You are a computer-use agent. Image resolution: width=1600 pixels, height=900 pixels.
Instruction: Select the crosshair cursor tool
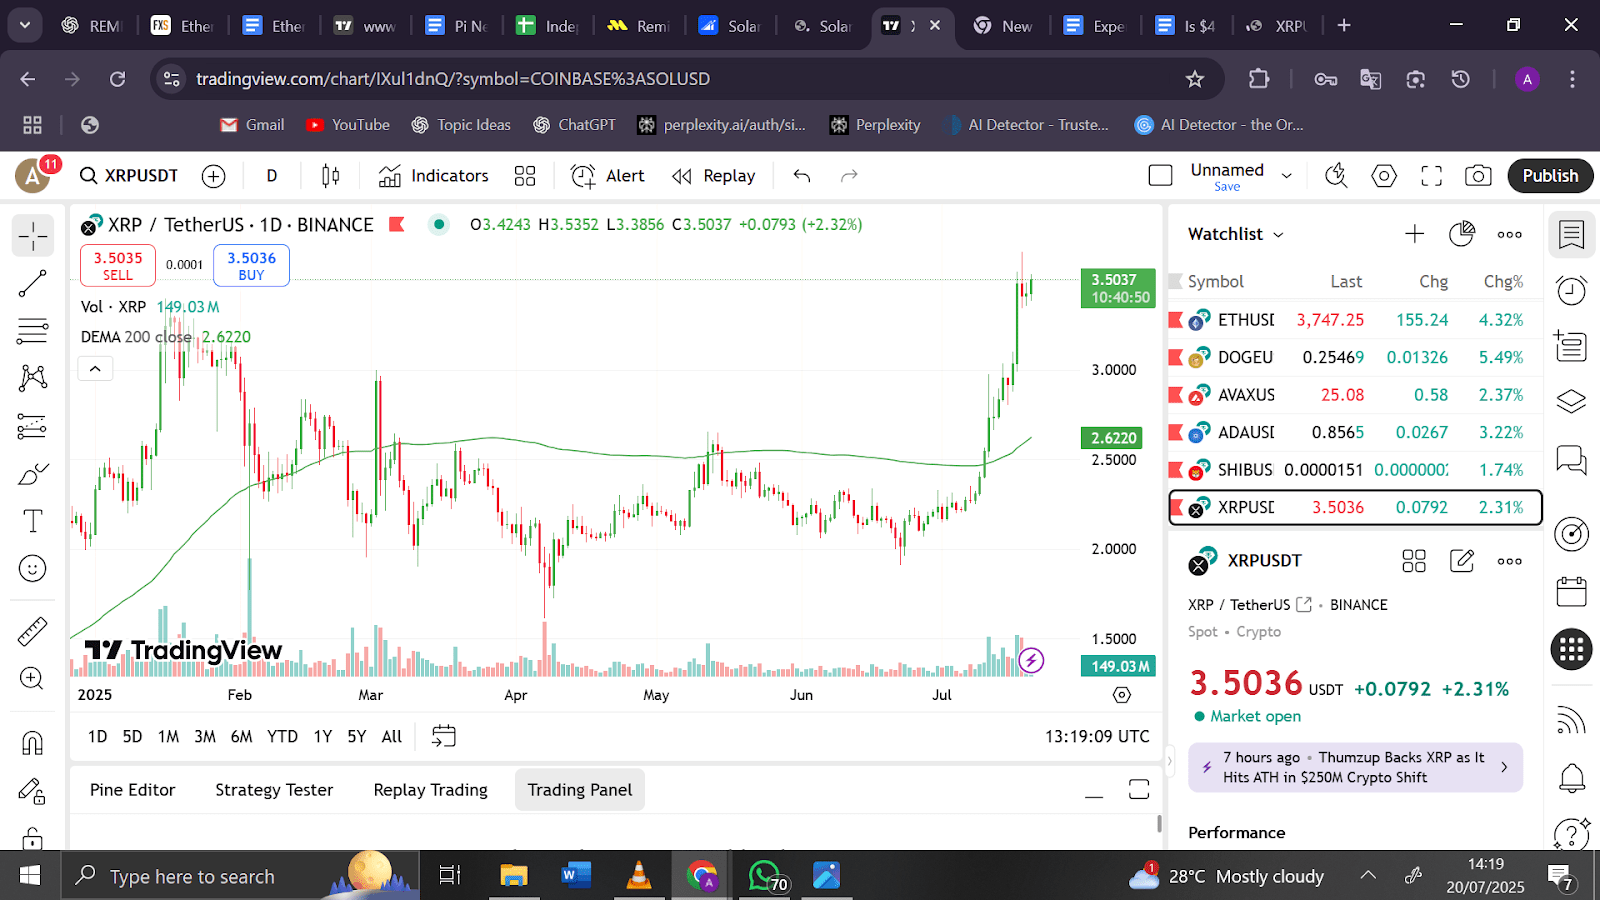[x=33, y=236]
